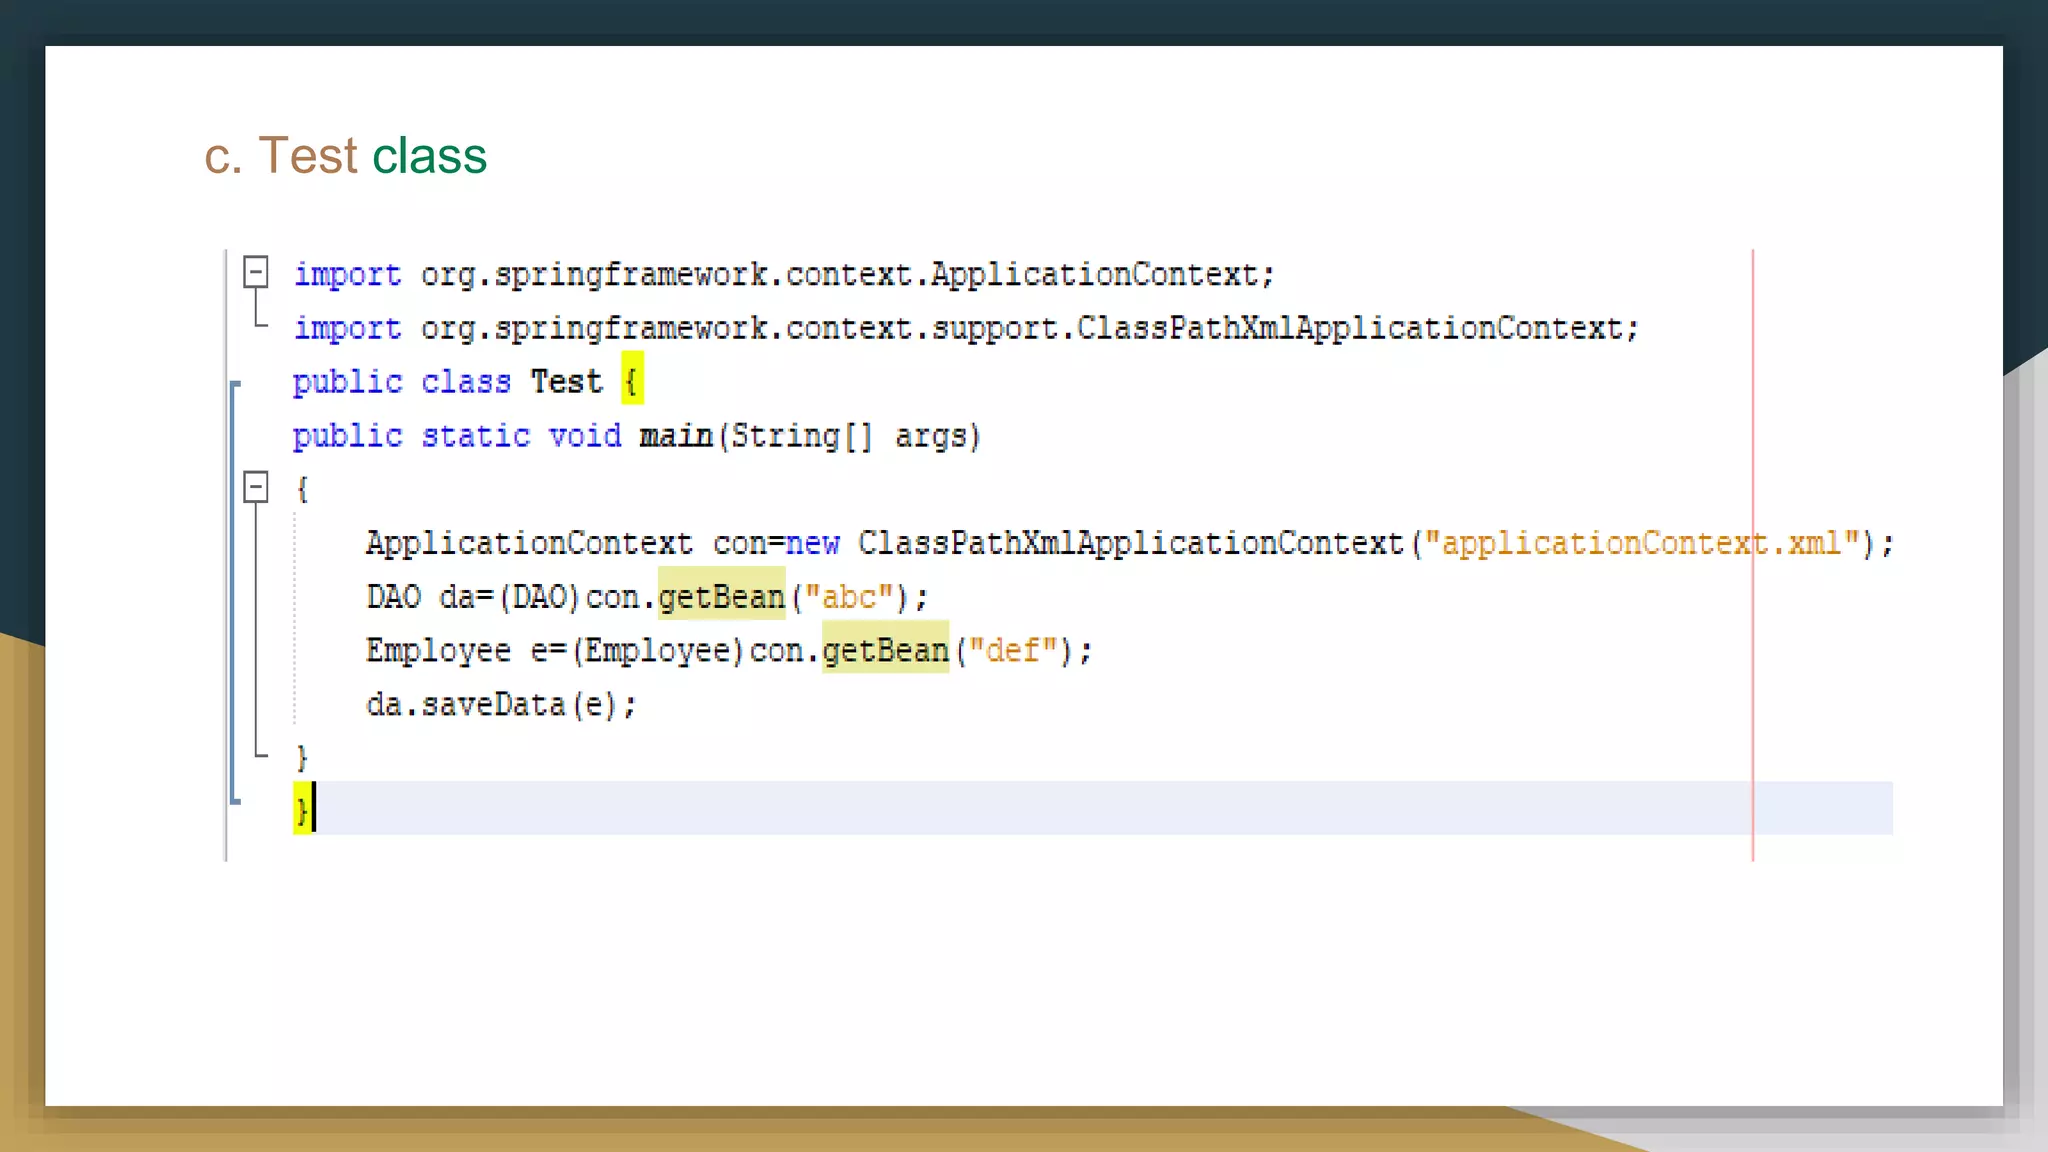
Task: Collapse the import statements fold marker
Action: [256, 272]
